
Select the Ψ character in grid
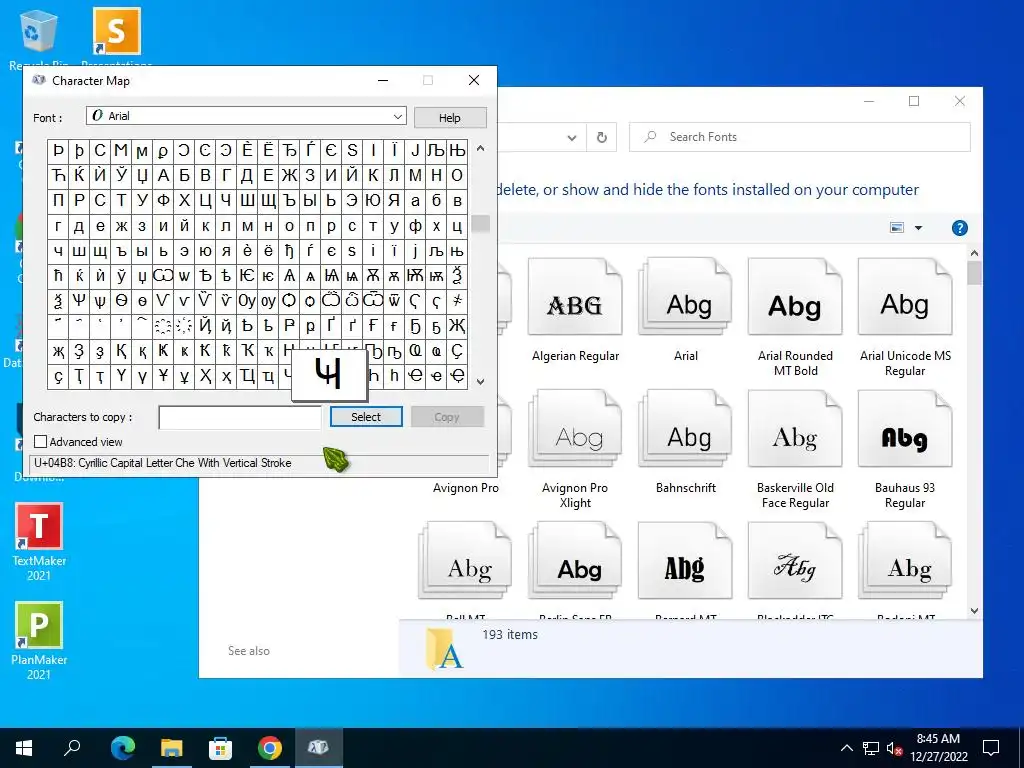click(79, 300)
